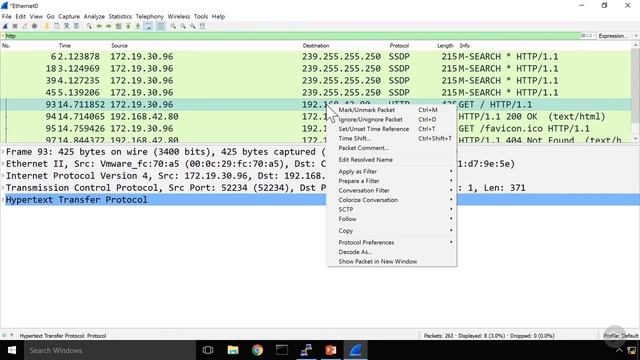
Task: Expand Protocol Preferences submenu
Action: tap(392, 242)
